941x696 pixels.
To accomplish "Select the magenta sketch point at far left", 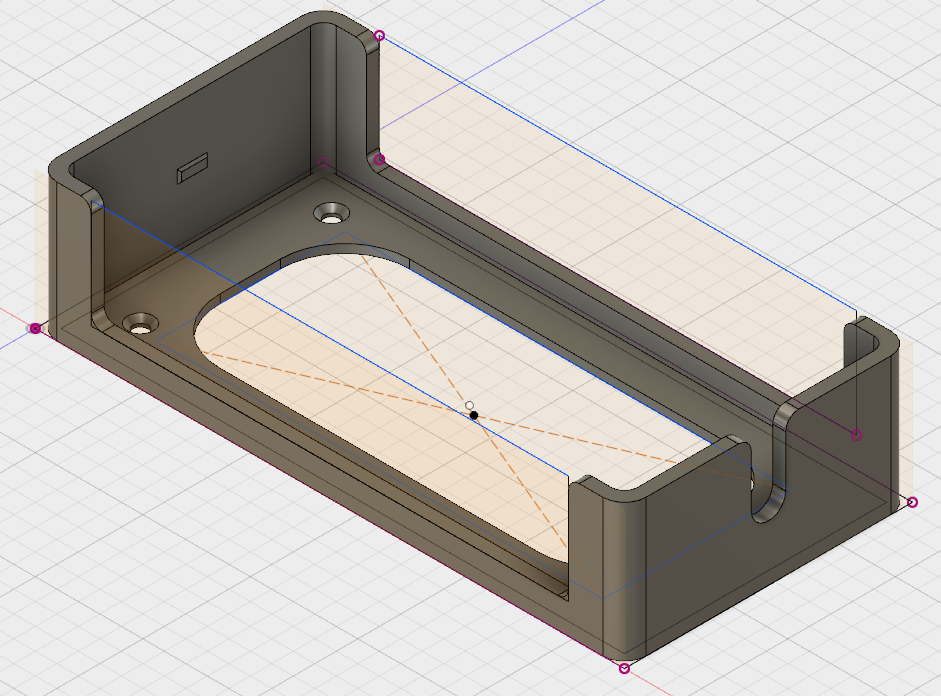I will tap(36, 328).
